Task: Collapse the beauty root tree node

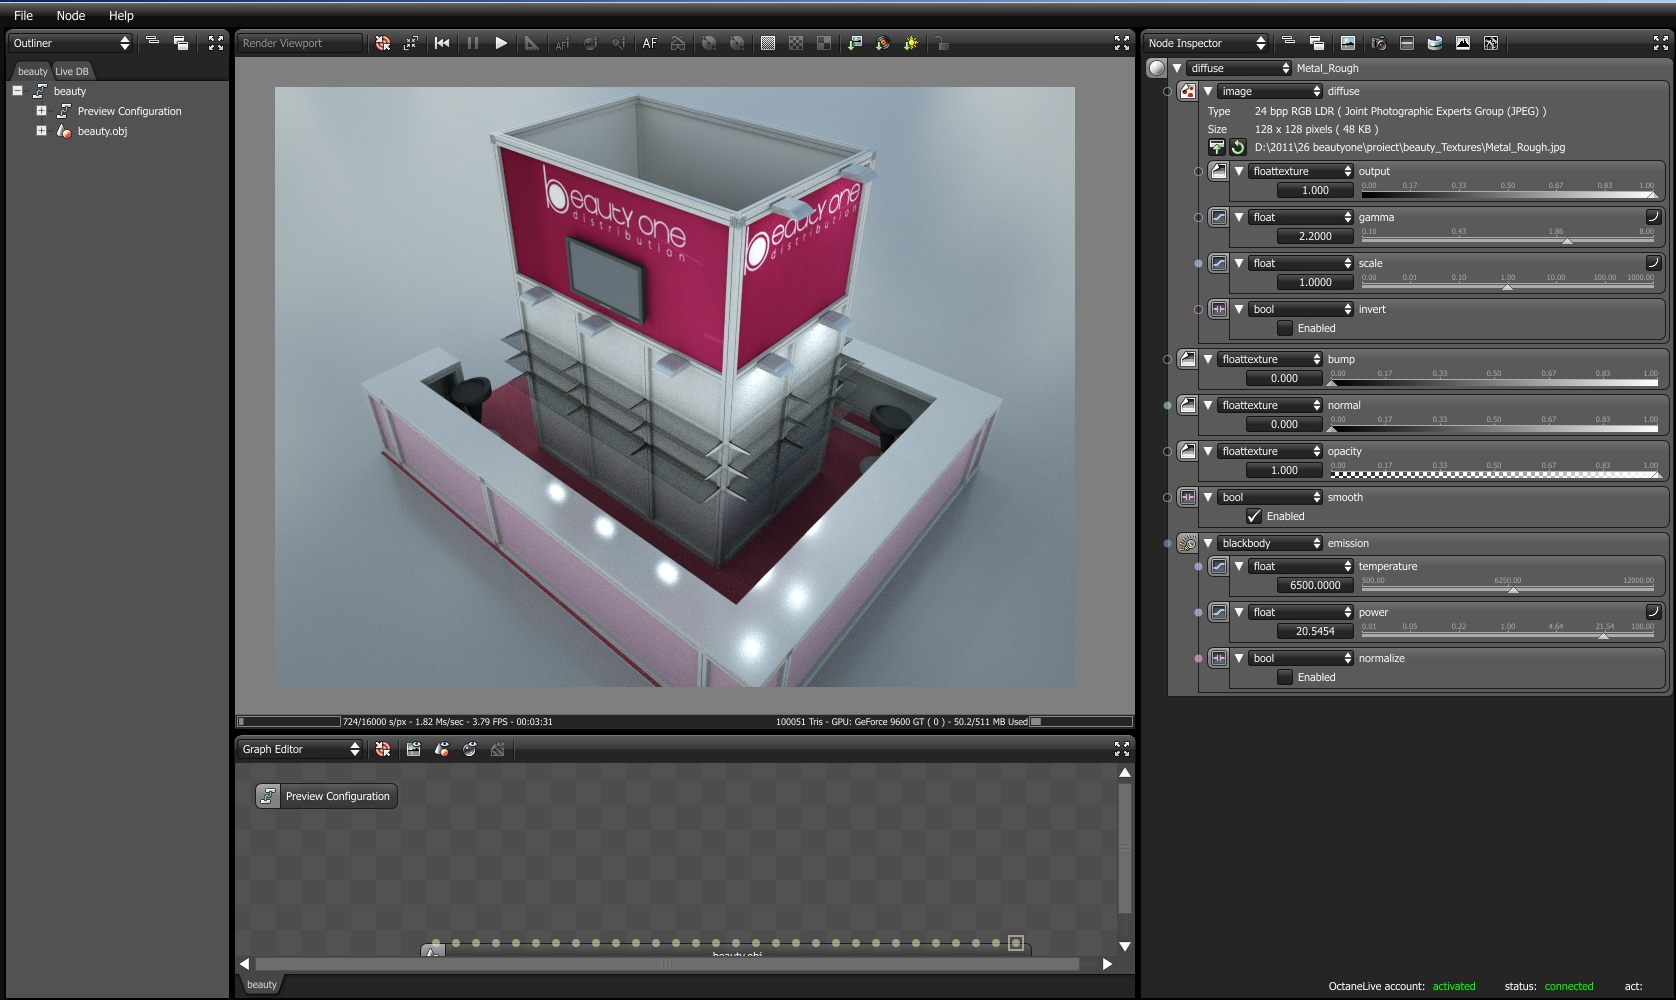Action: point(17,91)
